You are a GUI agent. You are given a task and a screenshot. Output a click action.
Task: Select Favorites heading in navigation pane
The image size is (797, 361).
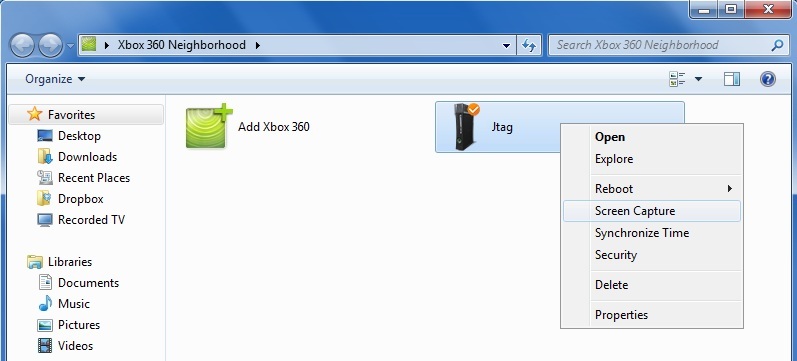click(x=71, y=115)
